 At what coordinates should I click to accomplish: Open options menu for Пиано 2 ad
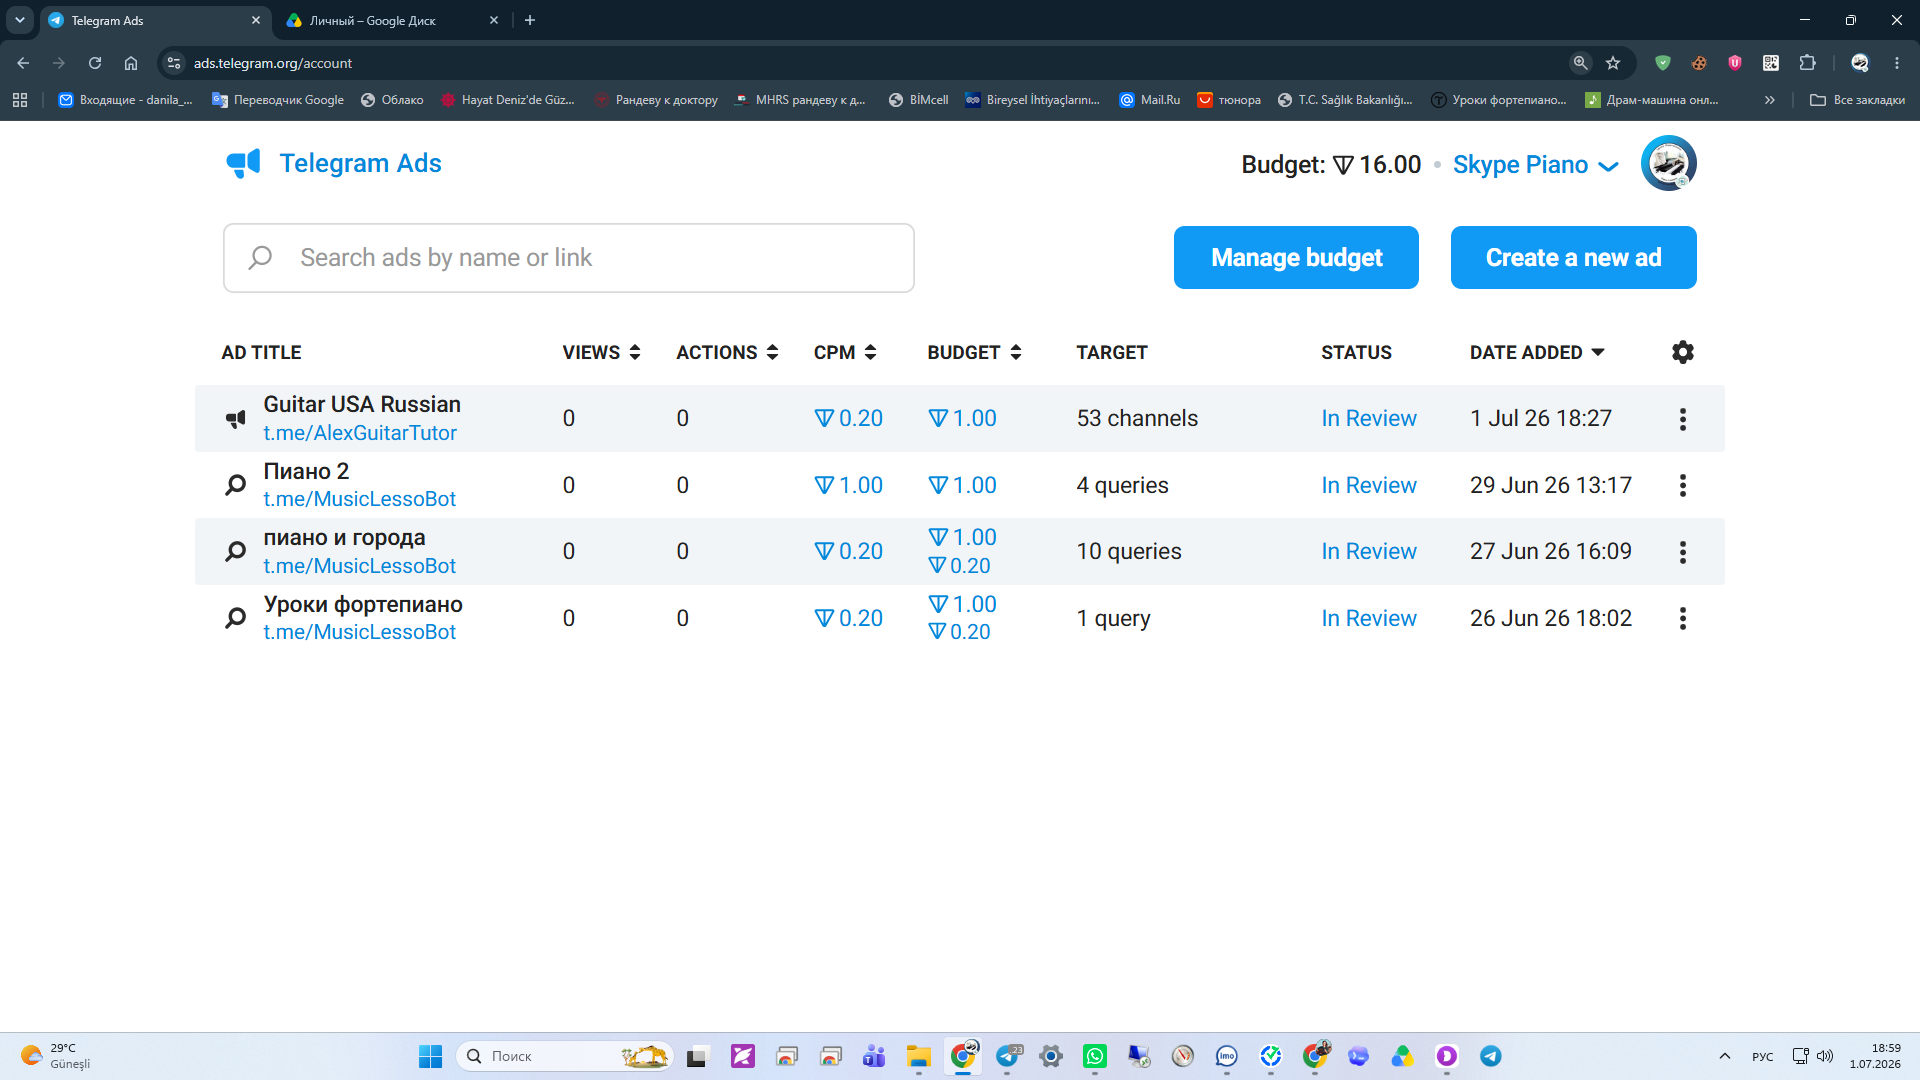1683,485
